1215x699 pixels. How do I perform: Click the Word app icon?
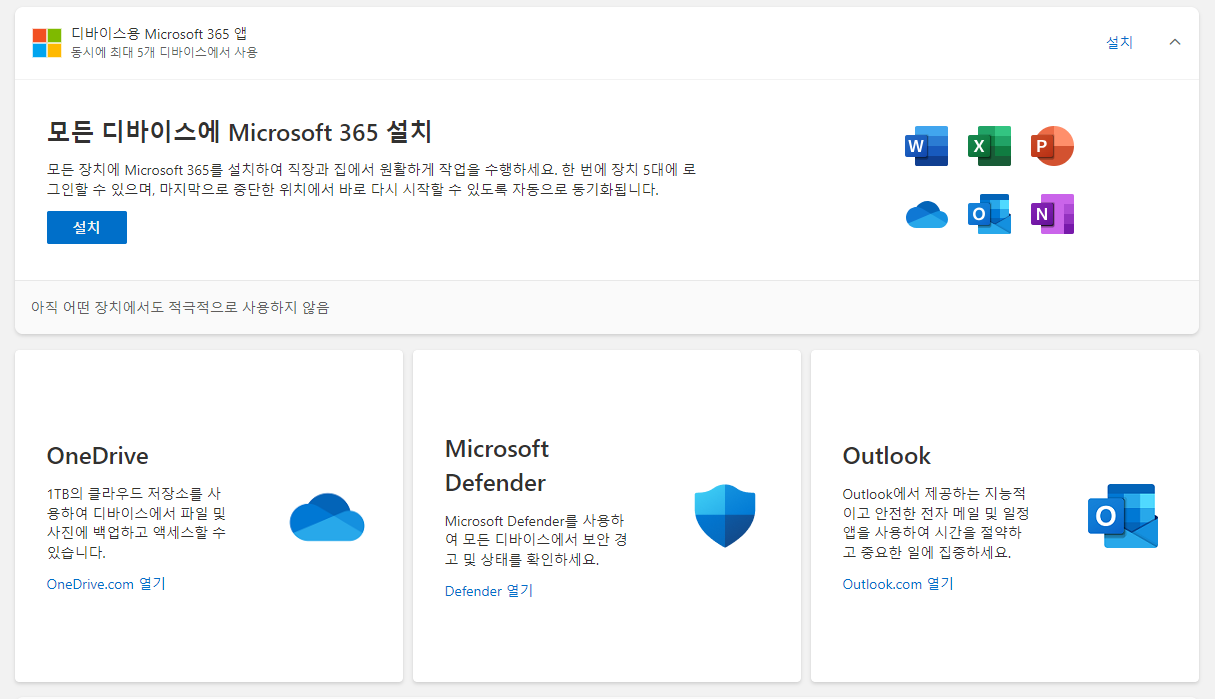click(x=926, y=146)
